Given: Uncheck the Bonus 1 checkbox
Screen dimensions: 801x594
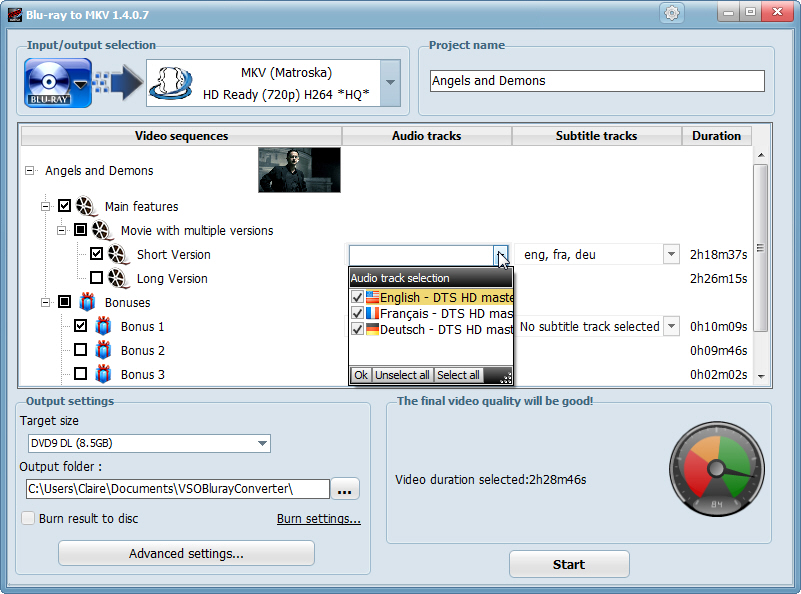Looking at the screenshot, I should click(x=80, y=325).
